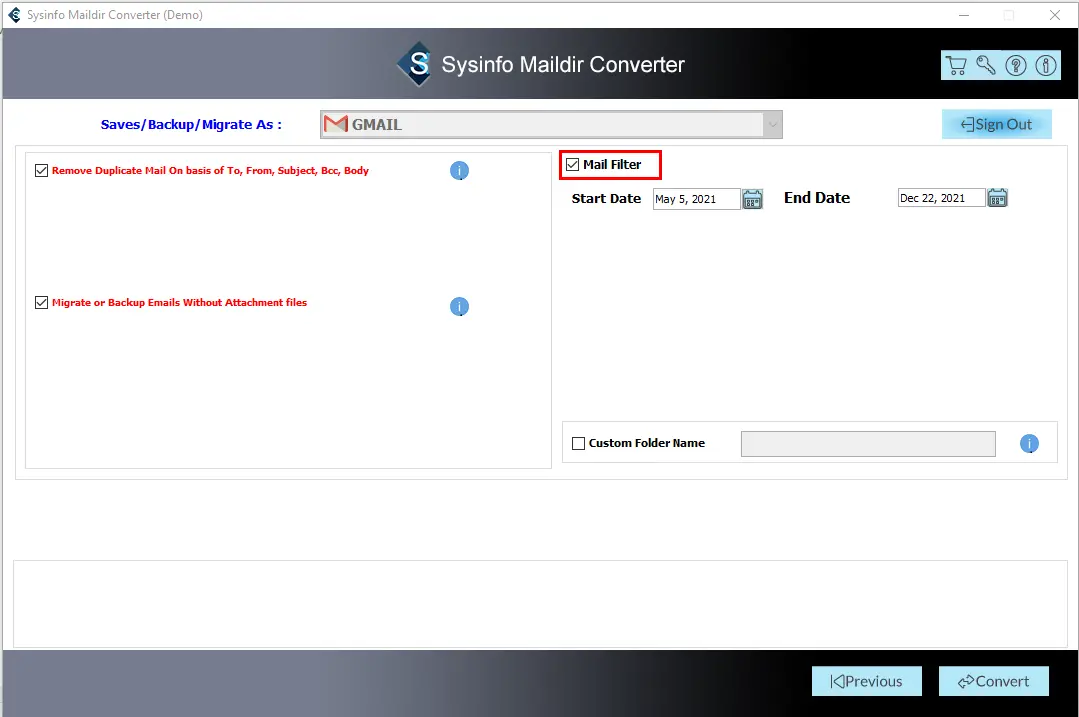Click the about info icon in header
Image resolution: width=1079 pixels, height=717 pixels.
tap(1046, 65)
